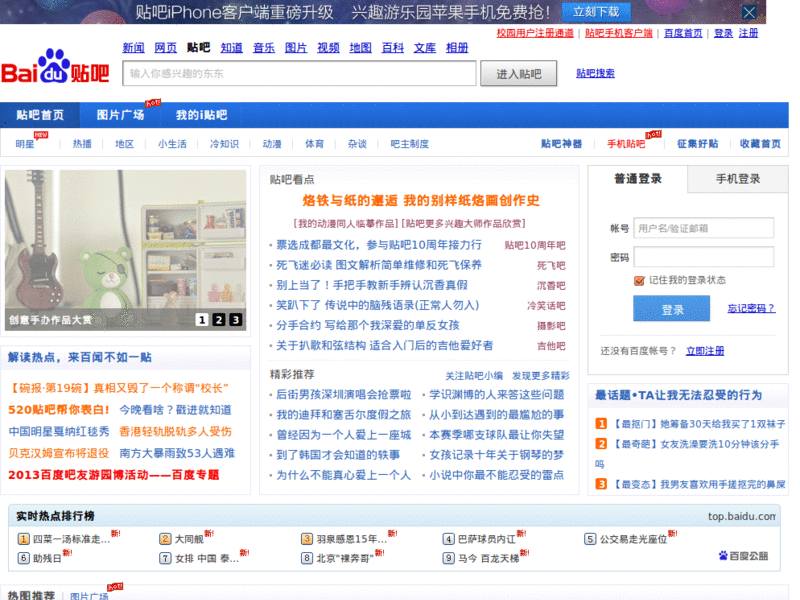Open the 征集好贴 link
Viewport: 800px width, 600px height.
(697, 144)
